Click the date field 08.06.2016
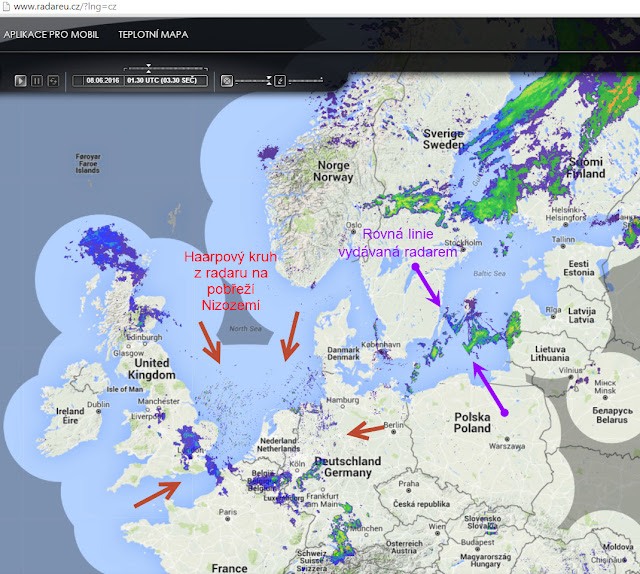The image size is (640, 574). click(x=102, y=80)
